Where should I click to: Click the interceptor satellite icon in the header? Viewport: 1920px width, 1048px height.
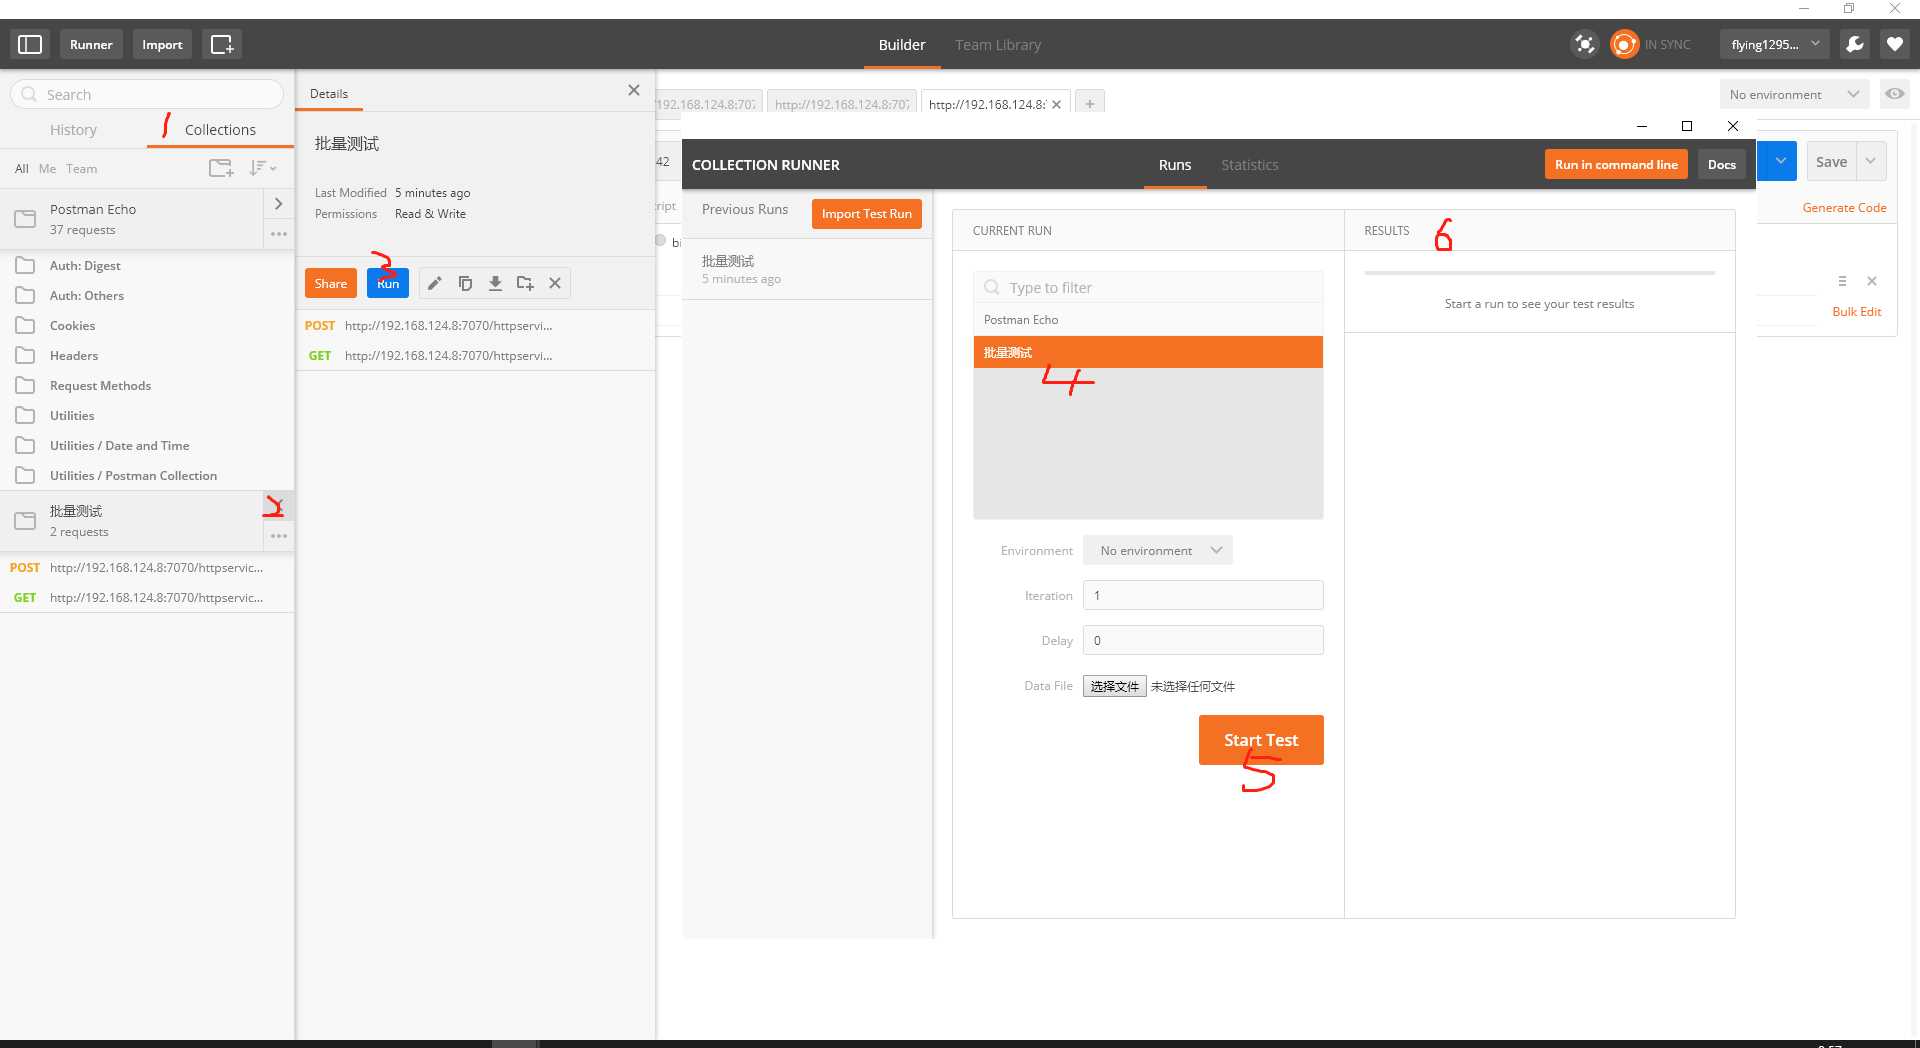coord(1585,44)
